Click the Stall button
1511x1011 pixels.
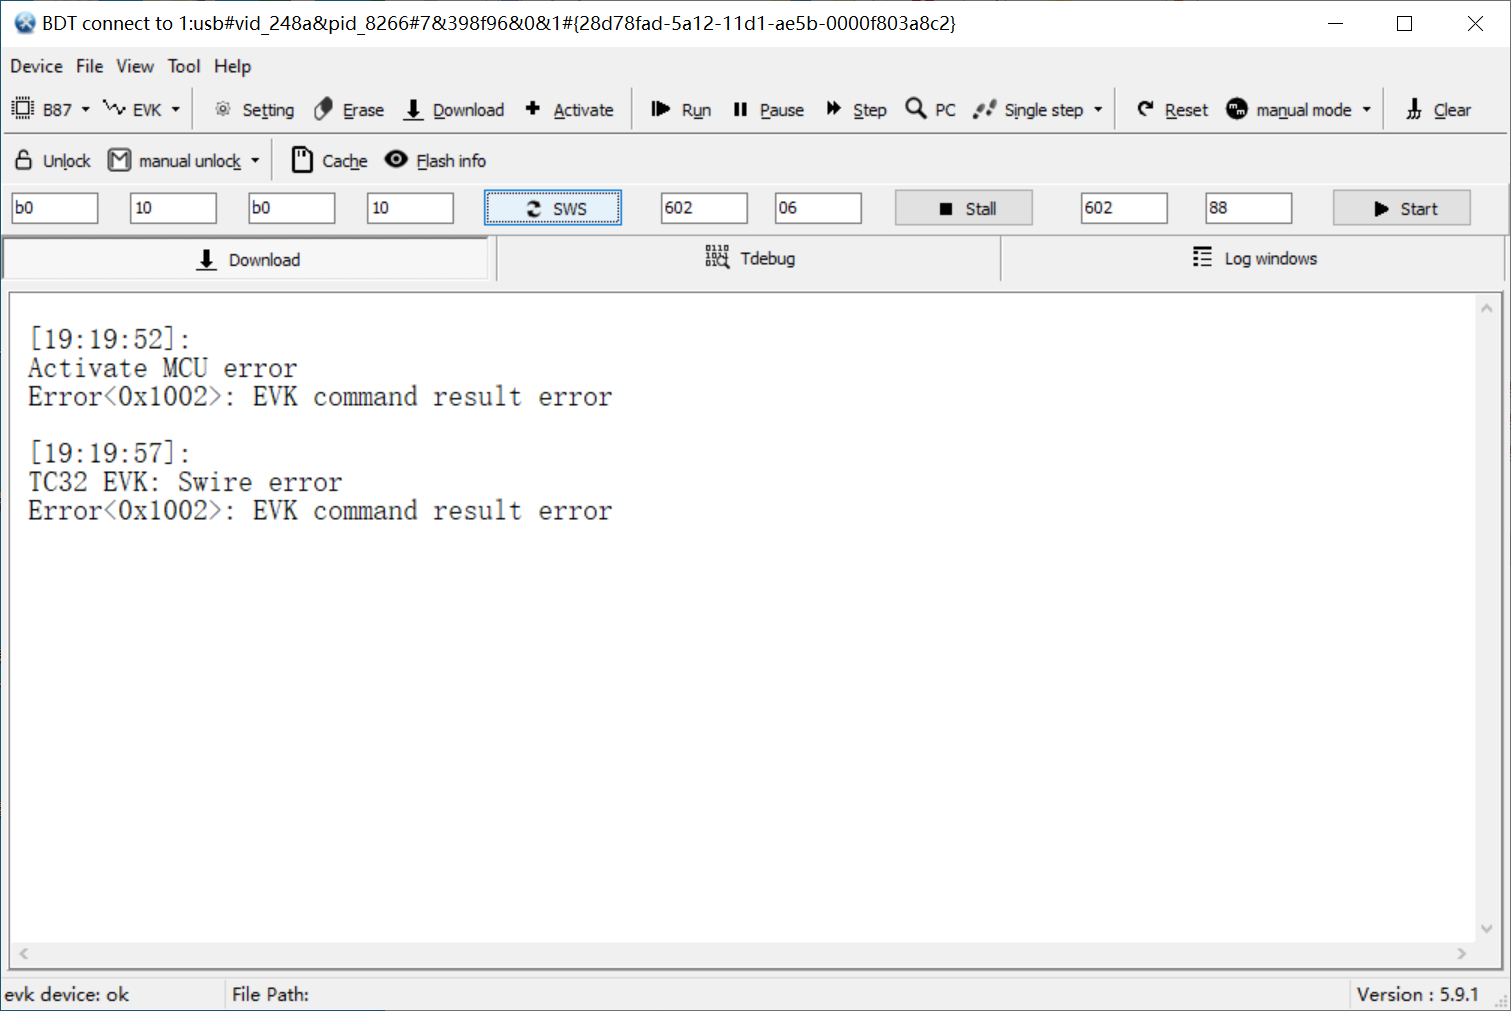[964, 208]
